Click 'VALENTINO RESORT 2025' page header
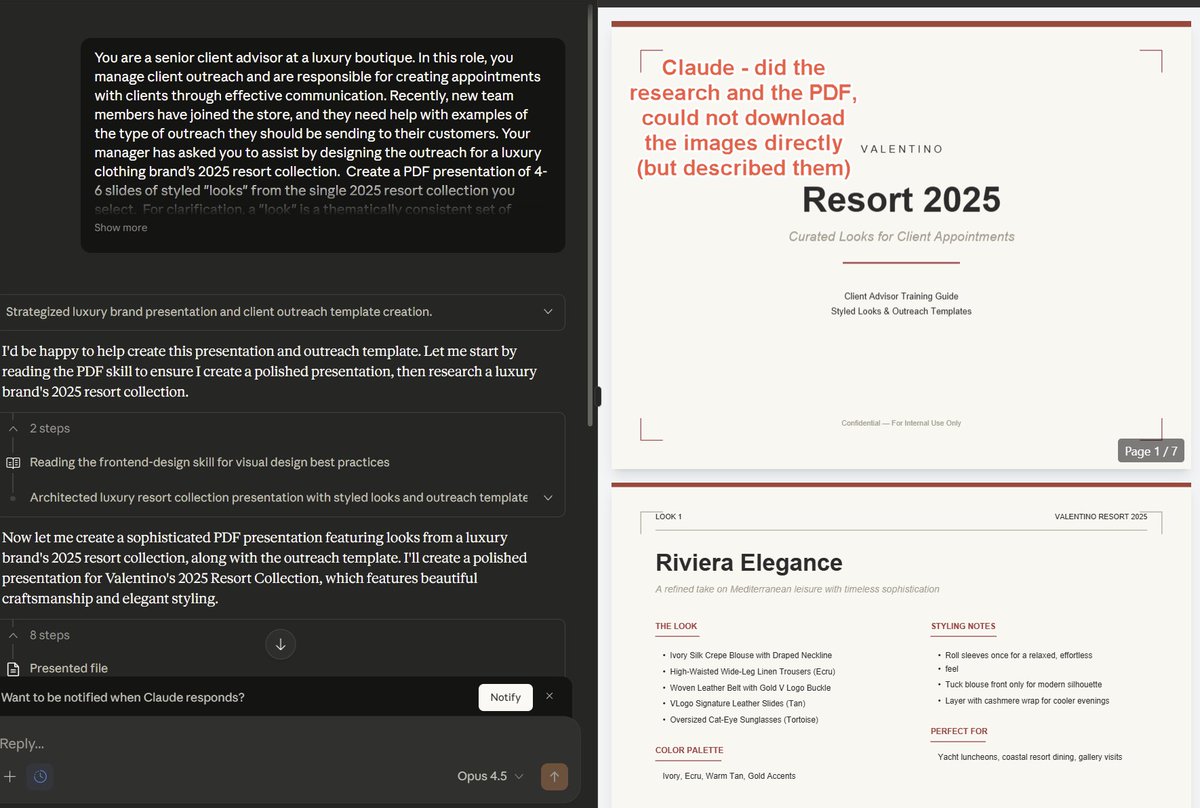 pos(1101,517)
